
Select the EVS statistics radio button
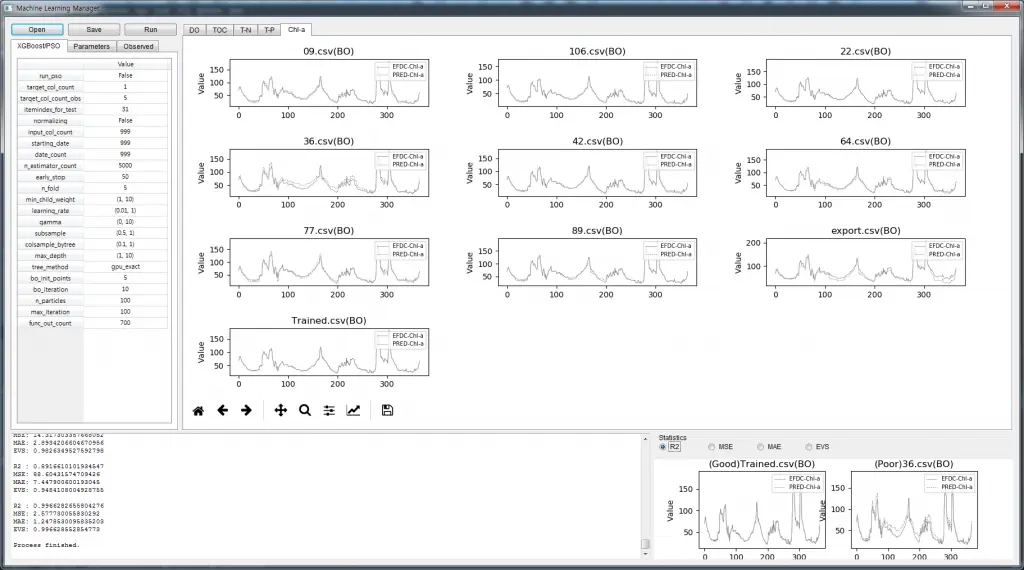coord(808,447)
